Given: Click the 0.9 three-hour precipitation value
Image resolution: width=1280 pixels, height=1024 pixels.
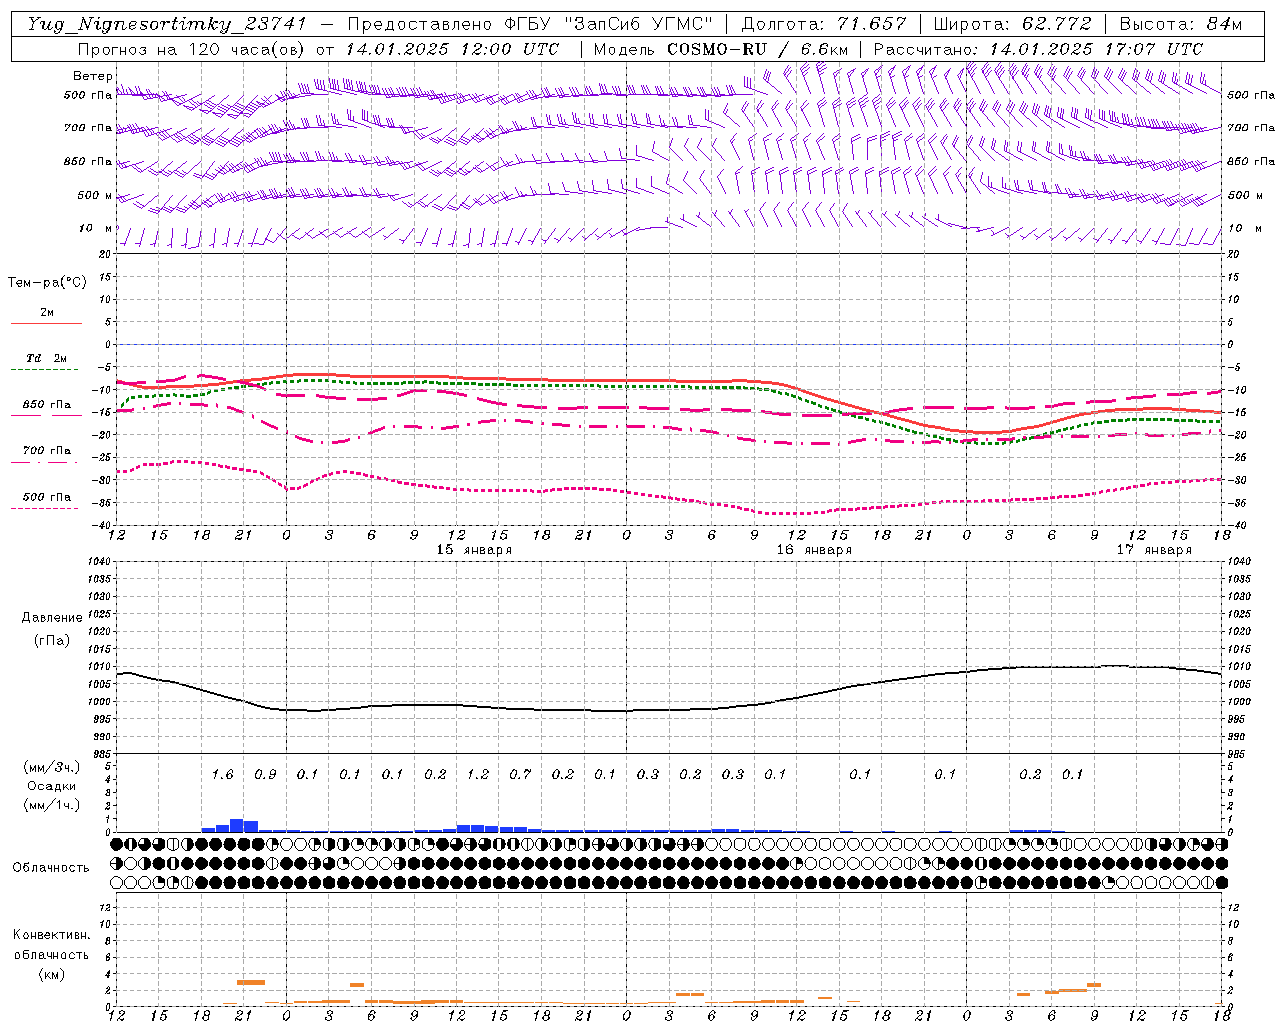Looking at the screenshot, I should 265,775.
